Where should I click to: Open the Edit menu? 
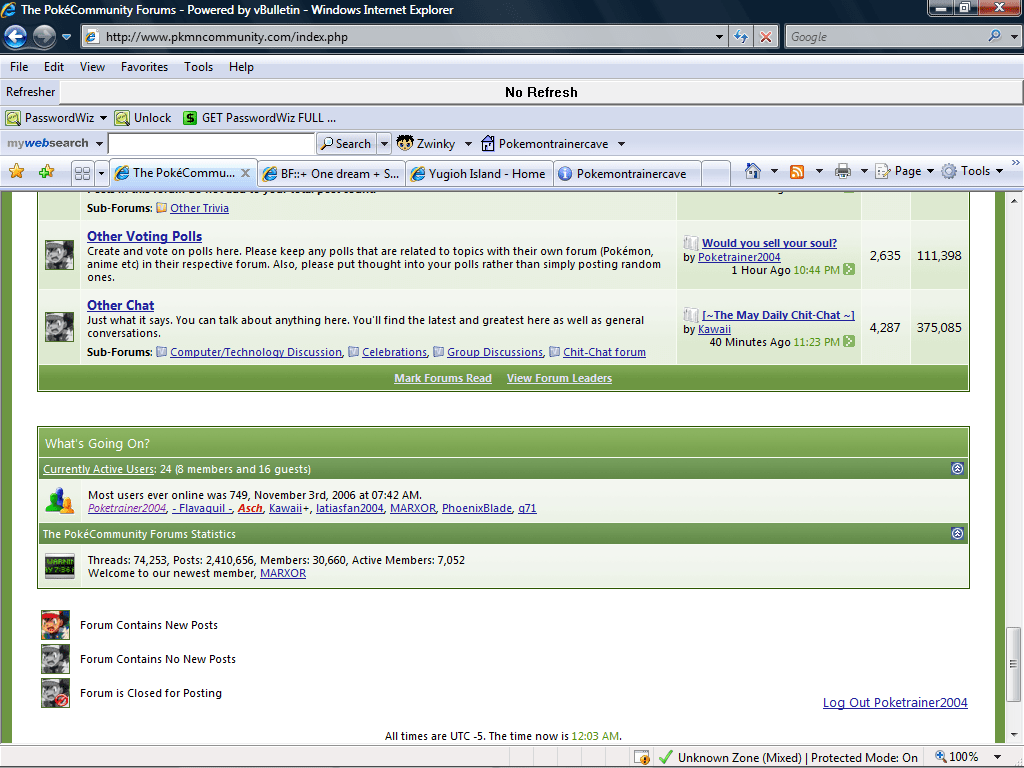(x=54, y=67)
